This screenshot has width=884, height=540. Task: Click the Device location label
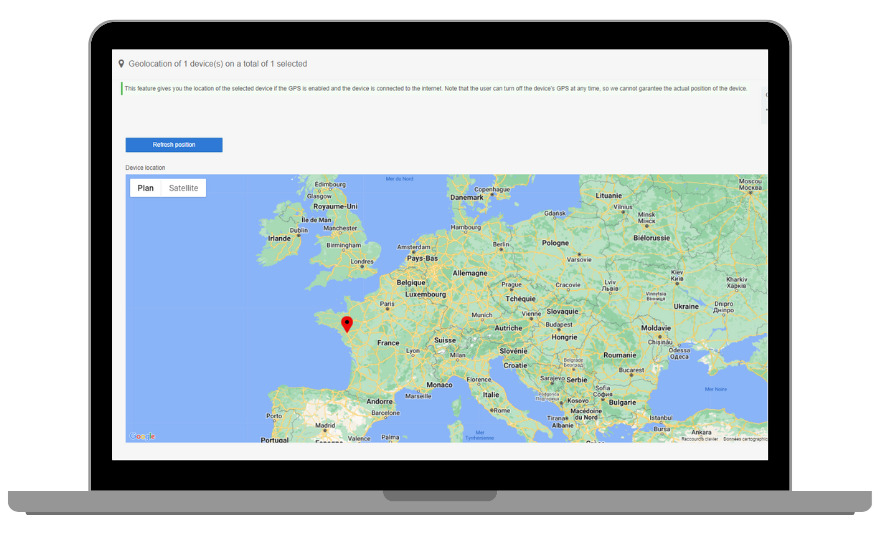(x=145, y=167)
